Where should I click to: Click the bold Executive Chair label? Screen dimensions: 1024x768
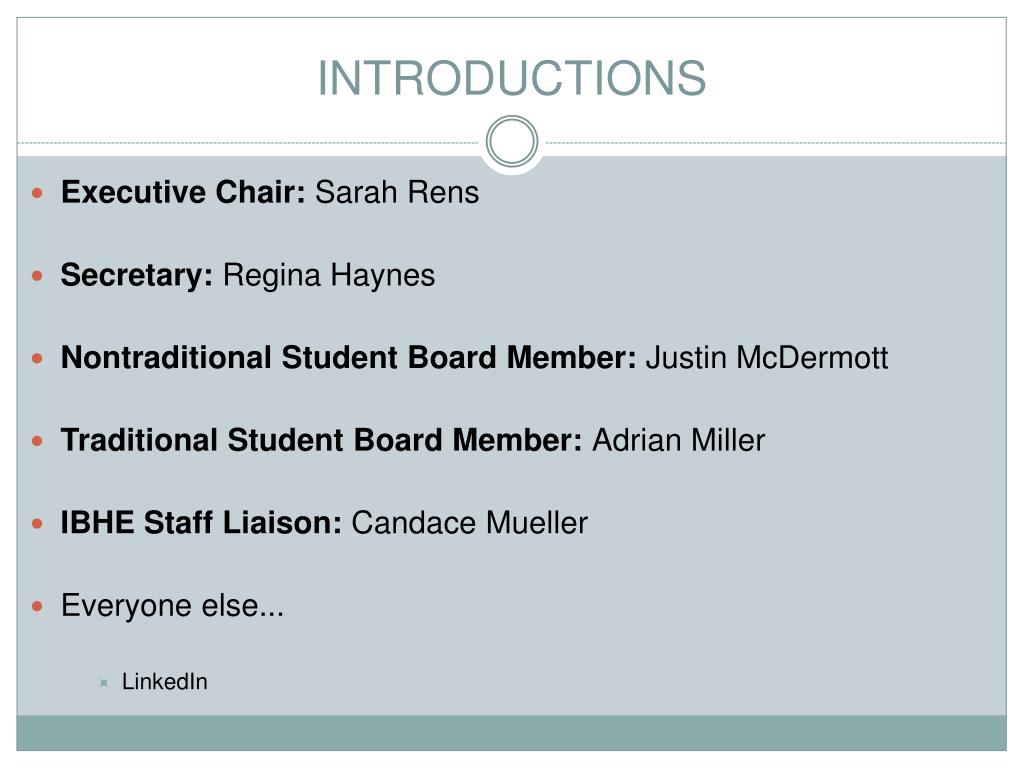183,192
